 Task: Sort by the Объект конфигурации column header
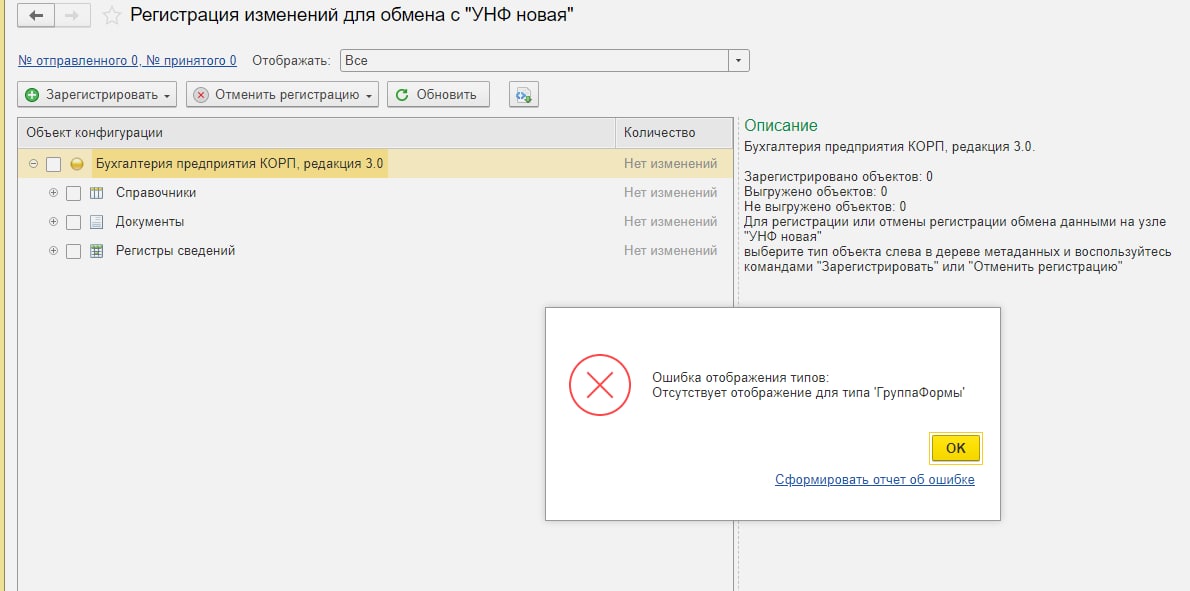pyautogui.click(x=316, y=133)
